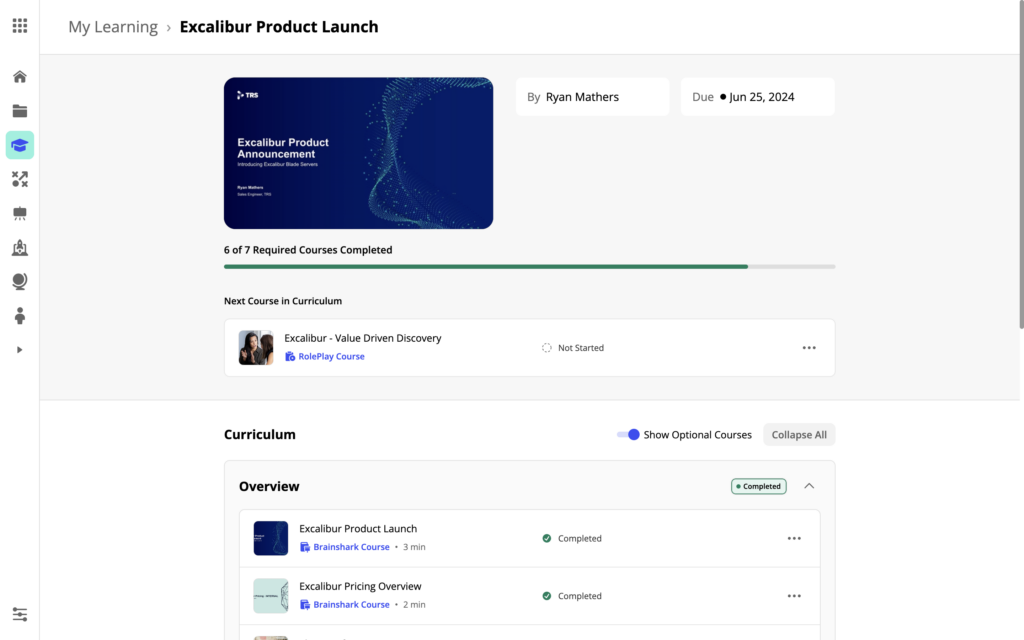
Task: Open the strategy playbook arrows icon
Action: [x=20, y=179]
